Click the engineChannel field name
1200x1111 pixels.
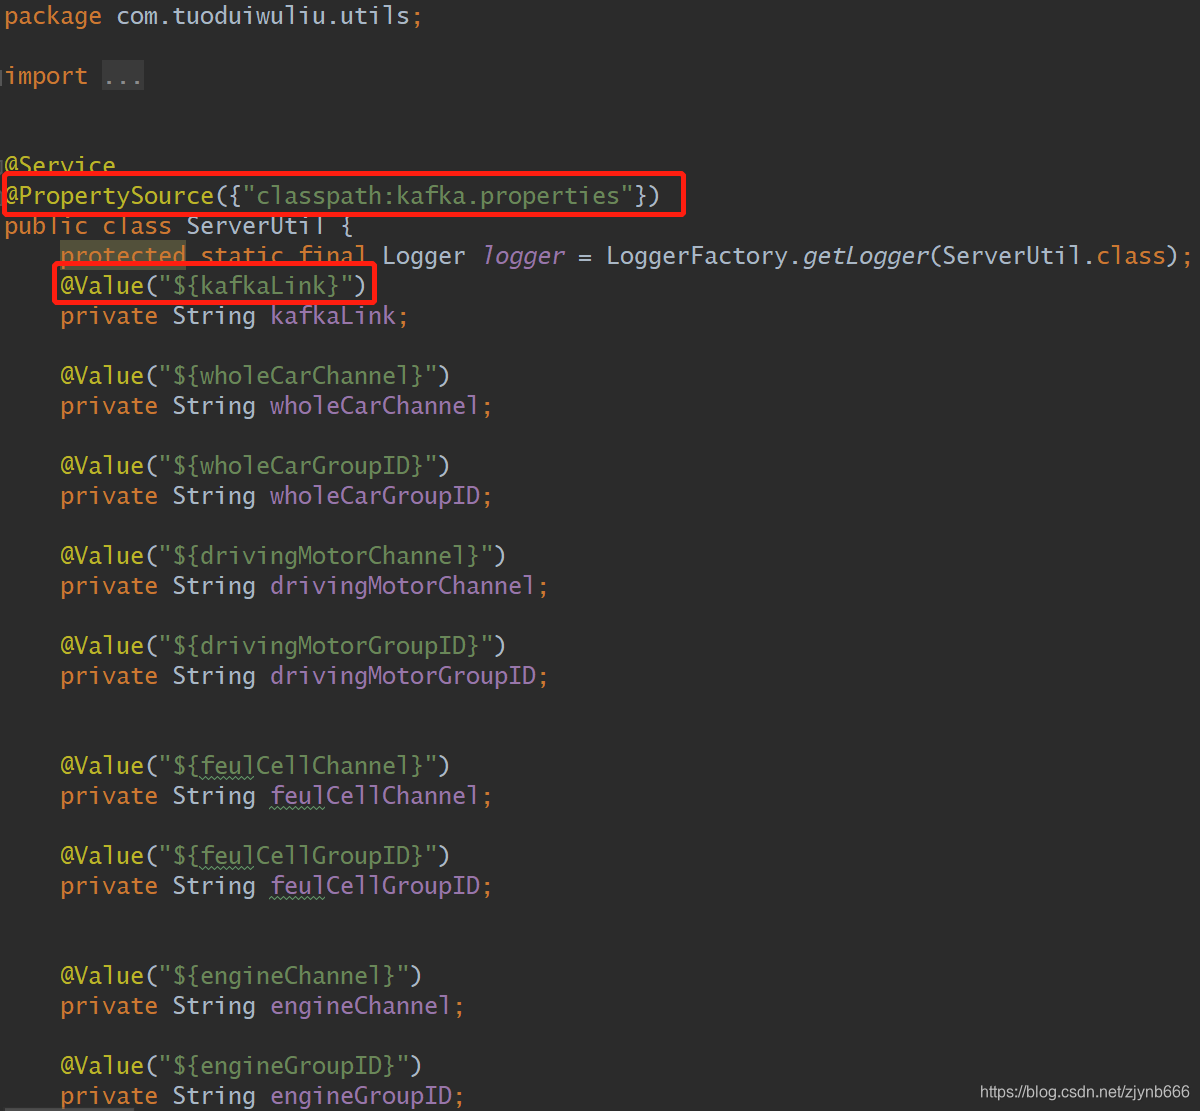tap(361, 1006)
